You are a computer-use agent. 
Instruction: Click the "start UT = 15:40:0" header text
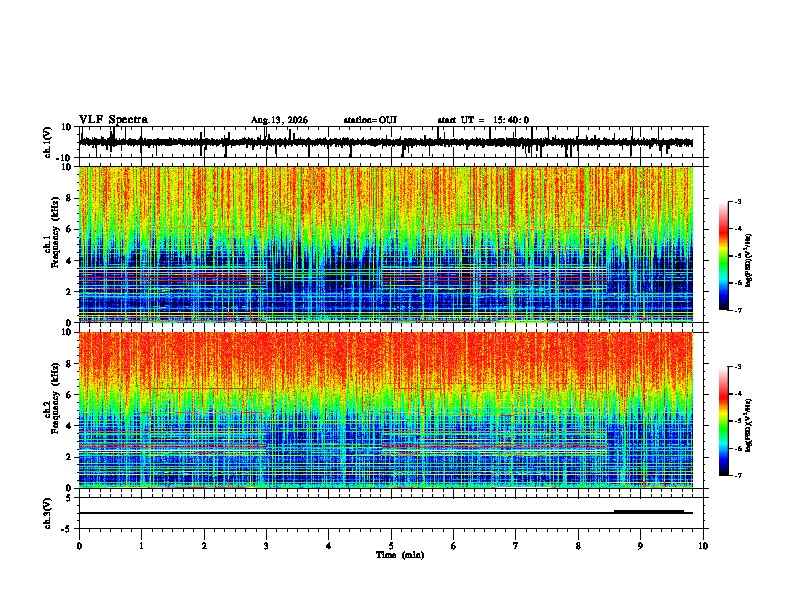(483, 120)
